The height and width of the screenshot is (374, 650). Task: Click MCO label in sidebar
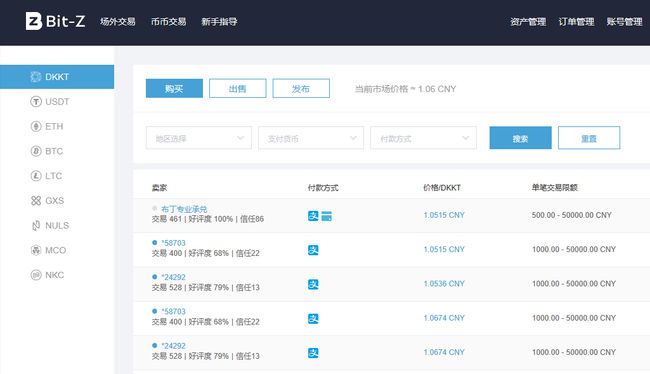coord(55,250)
